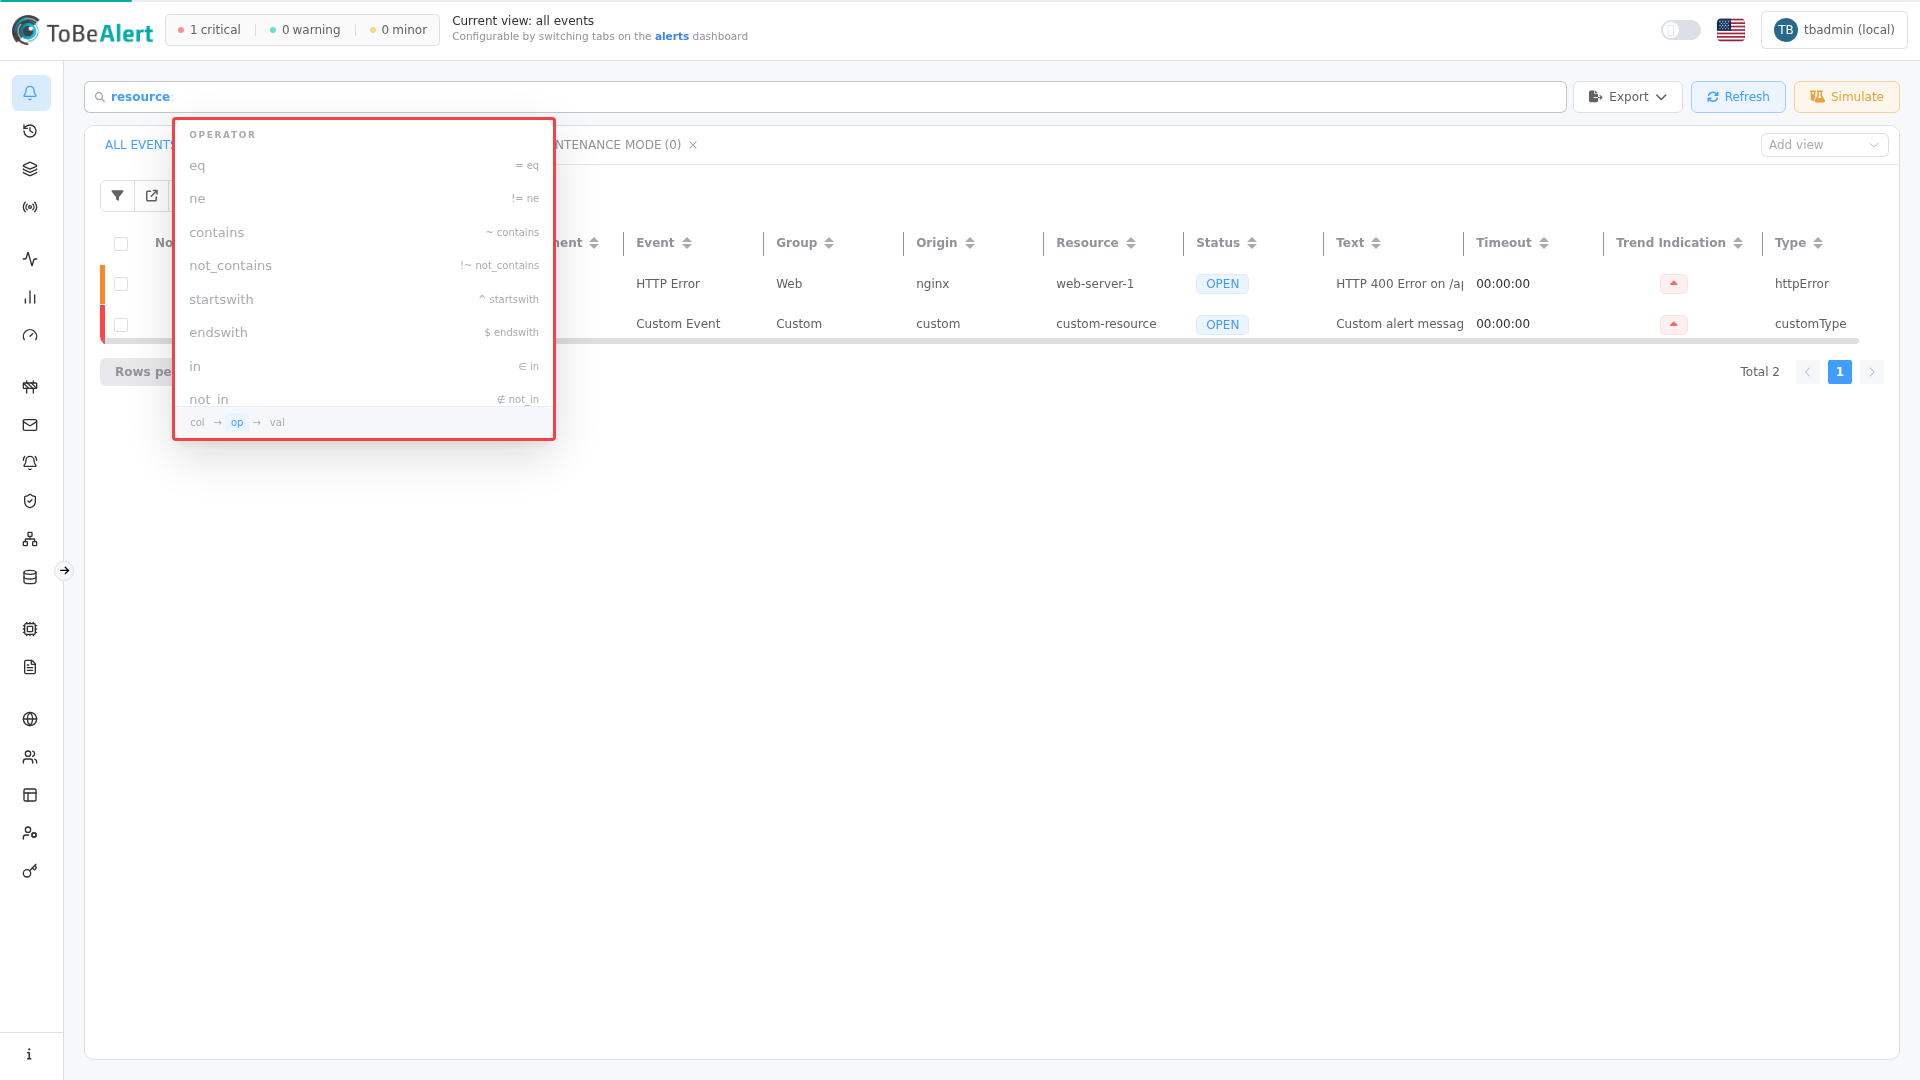The height and width of the screenshot is (1080, 1920).
Task: Choose the contains operator
Action: [x=364, y=233]
